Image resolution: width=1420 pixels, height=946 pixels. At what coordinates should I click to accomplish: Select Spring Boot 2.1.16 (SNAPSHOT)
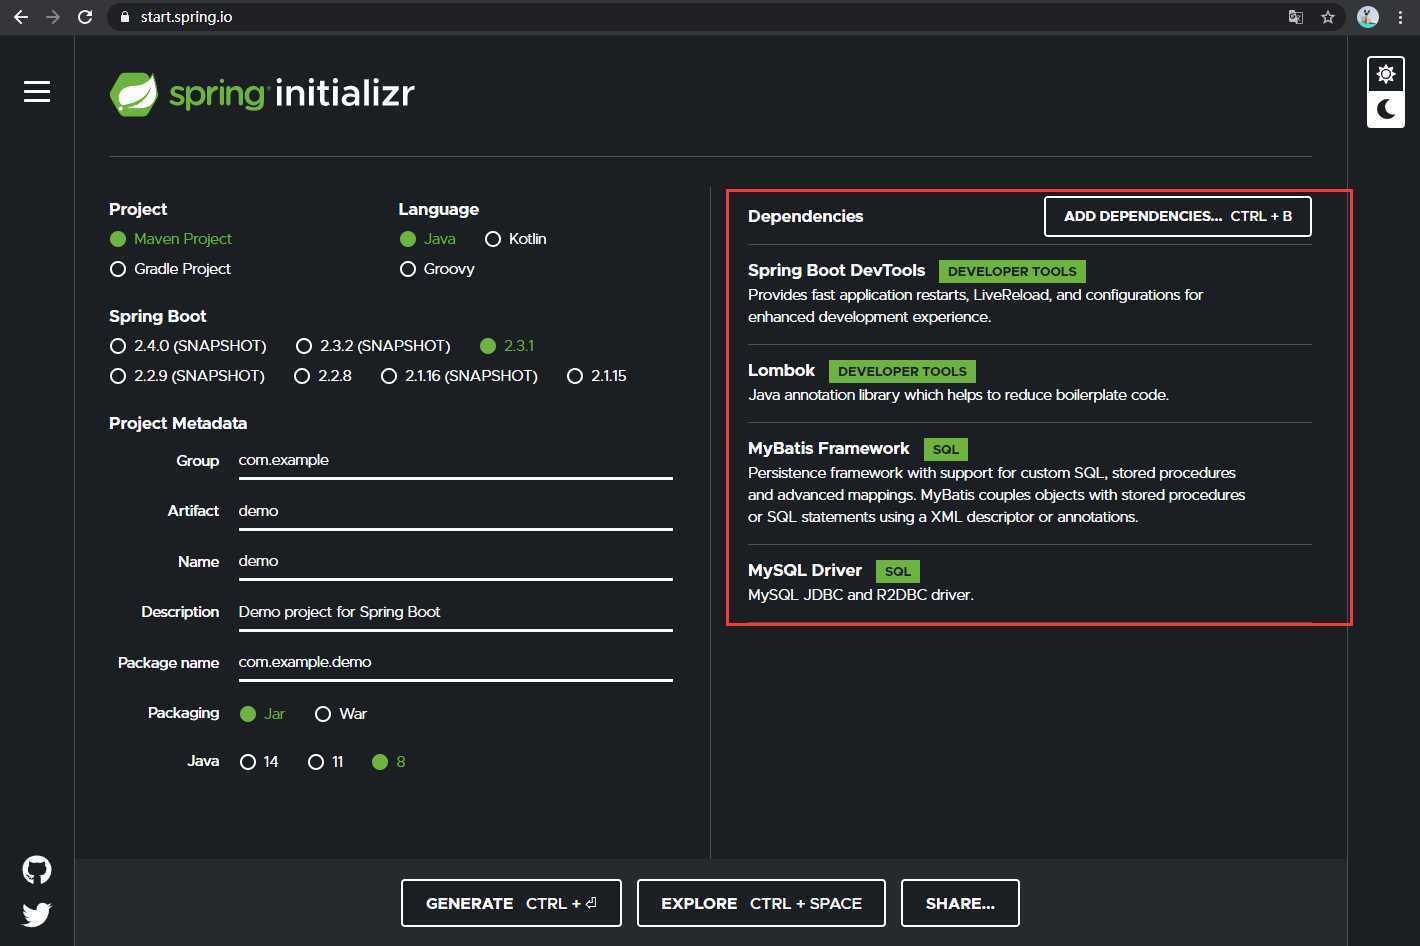coord(459,376)
